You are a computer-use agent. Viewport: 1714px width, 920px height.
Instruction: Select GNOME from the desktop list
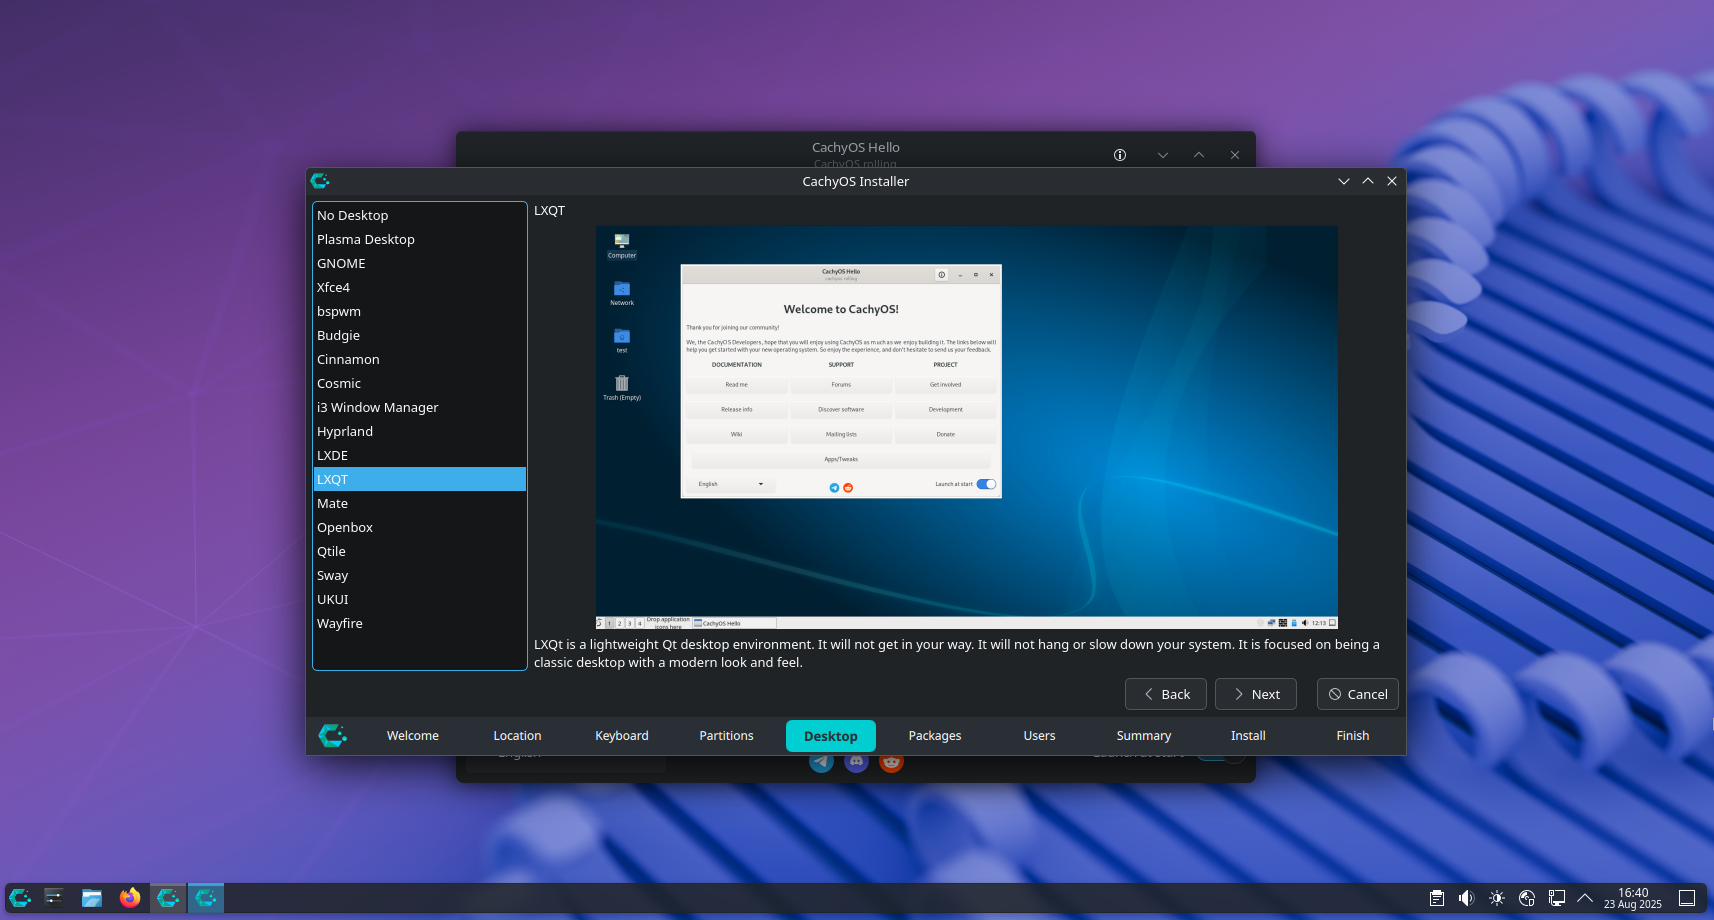coord(341,263)
